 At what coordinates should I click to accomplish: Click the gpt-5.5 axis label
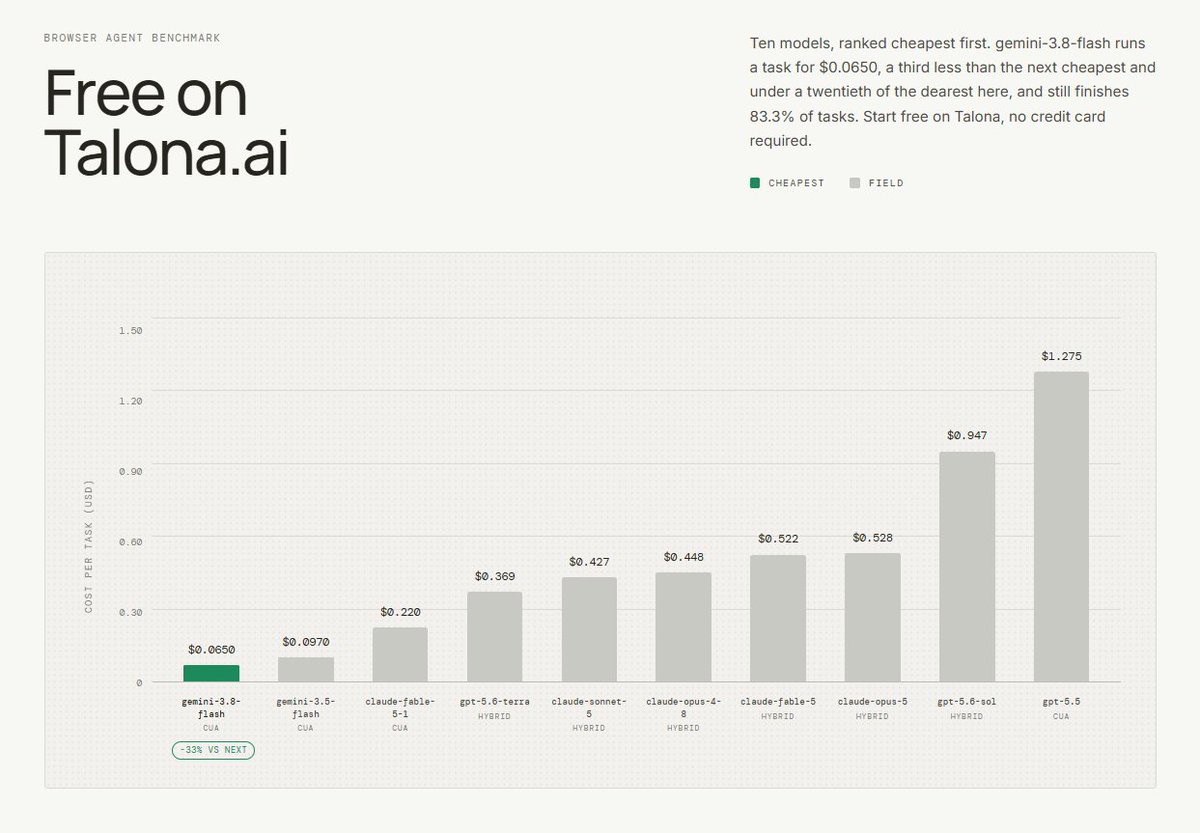pyautogui.click(x=1061, y=702)
